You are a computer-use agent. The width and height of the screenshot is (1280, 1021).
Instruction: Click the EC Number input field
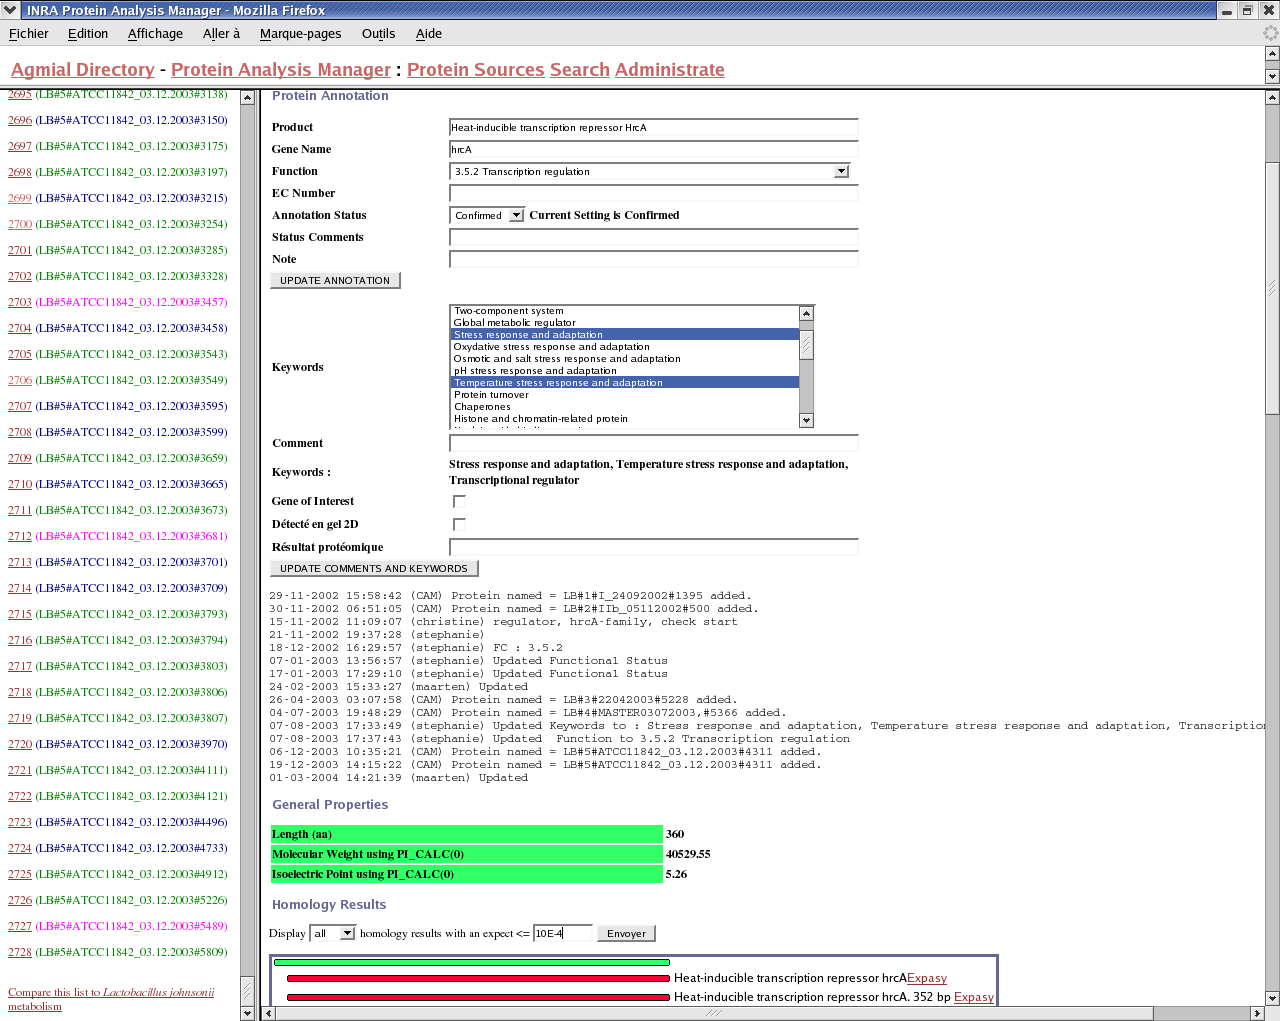[x=653, y=193]
